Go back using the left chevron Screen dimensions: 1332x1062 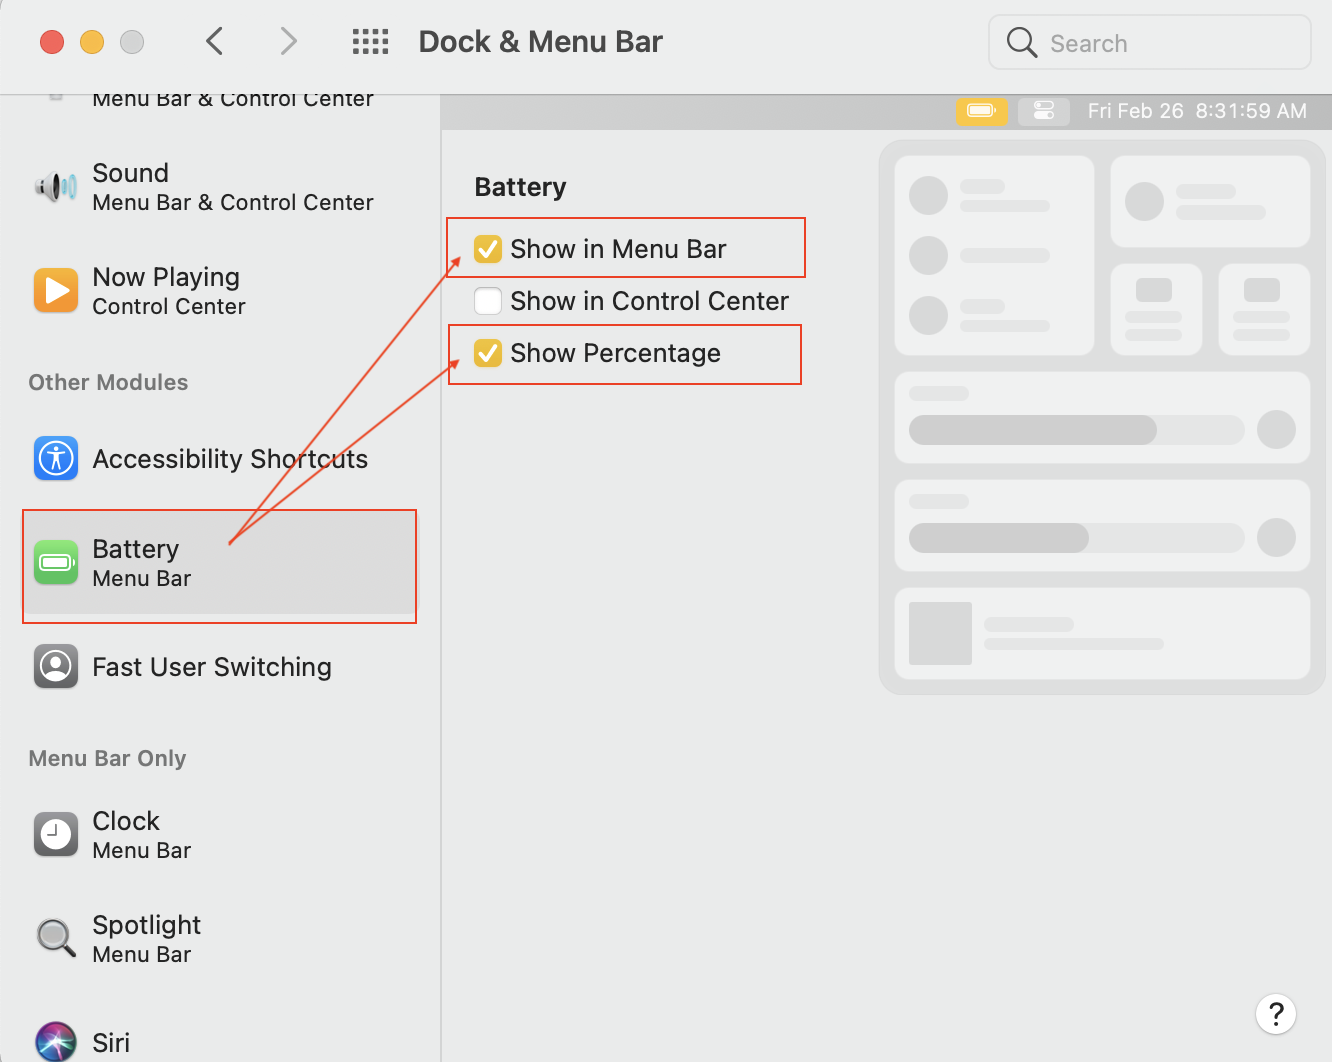(x=214, y=42)
